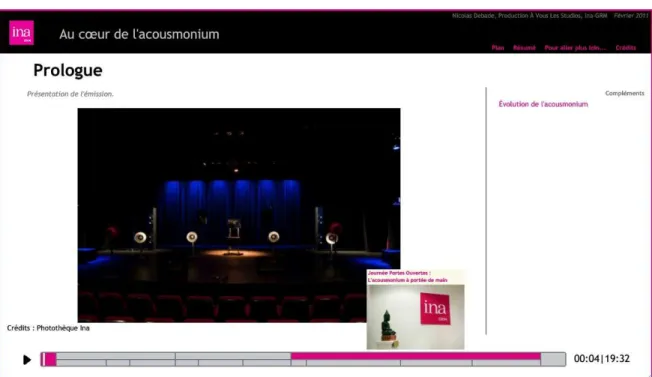Open the Plan menu item
652x377 pixels.
click(x=498, y=48)
